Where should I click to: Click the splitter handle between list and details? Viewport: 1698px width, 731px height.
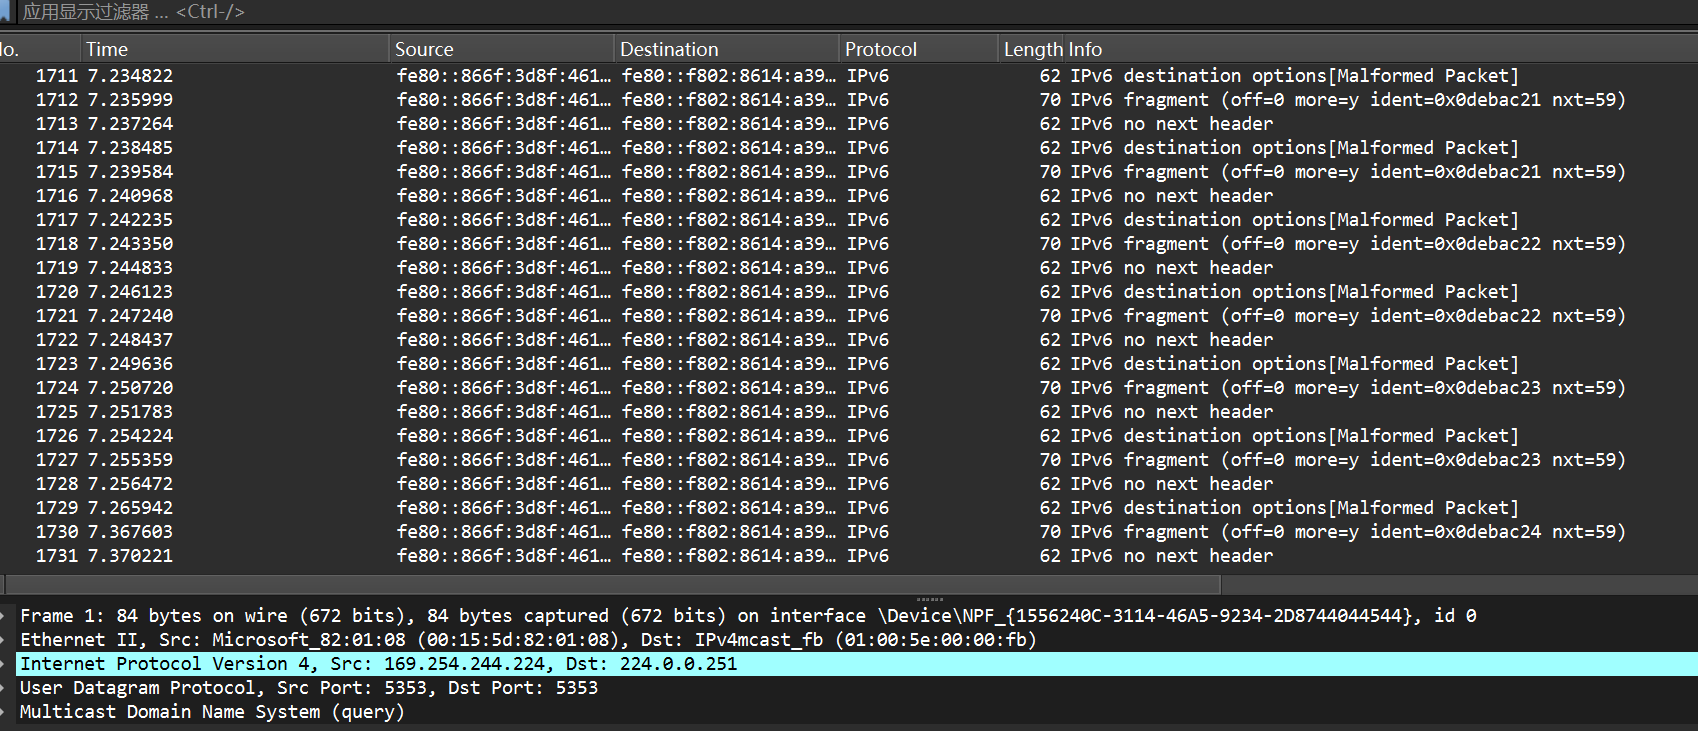[x=930, y=599]
